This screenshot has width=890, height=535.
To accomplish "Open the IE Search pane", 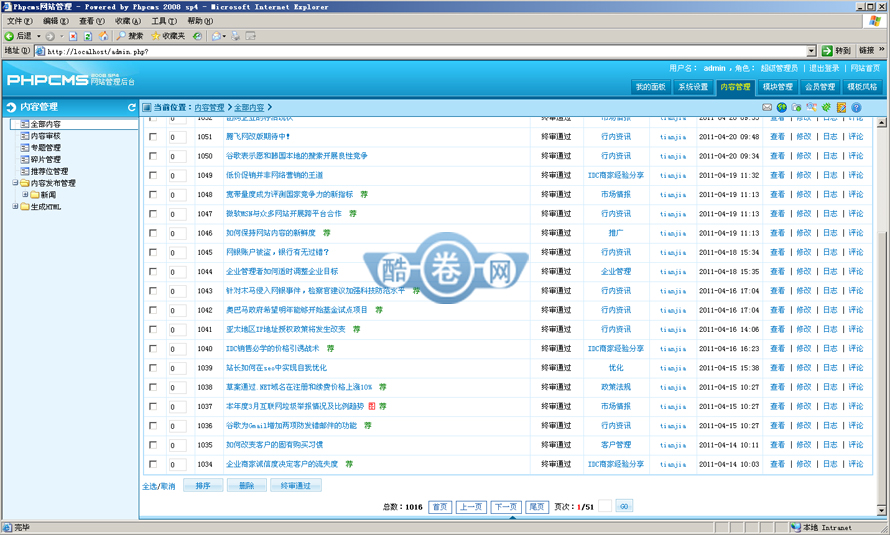I will point(129,36).
